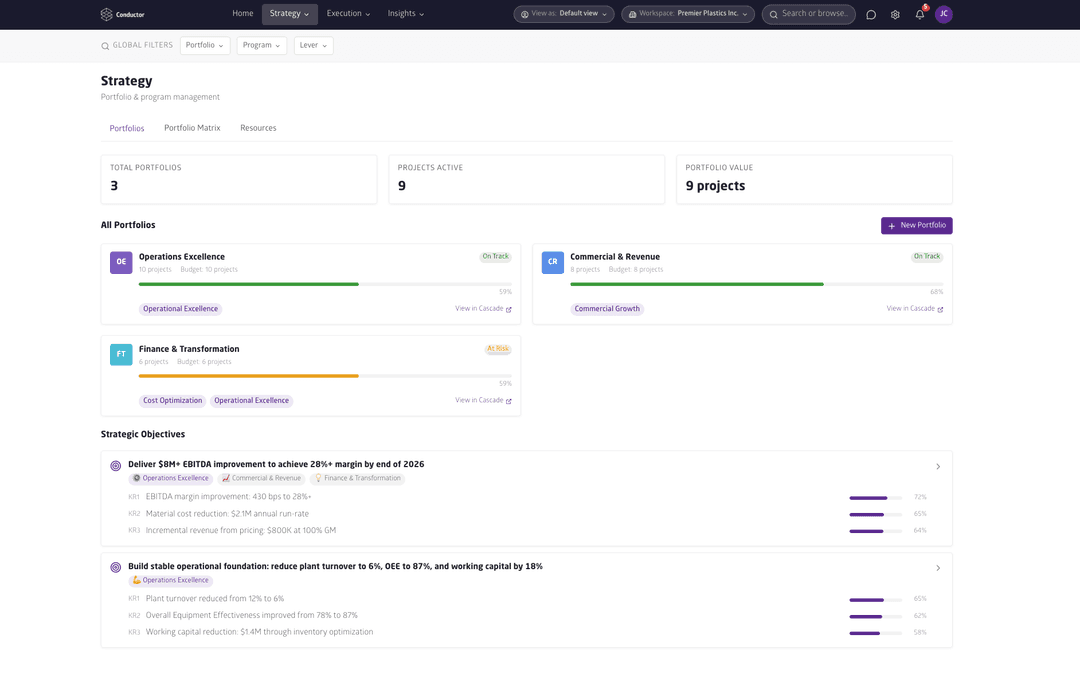
Task: Open the JC user avatar menu
Action: click(944, 14)
